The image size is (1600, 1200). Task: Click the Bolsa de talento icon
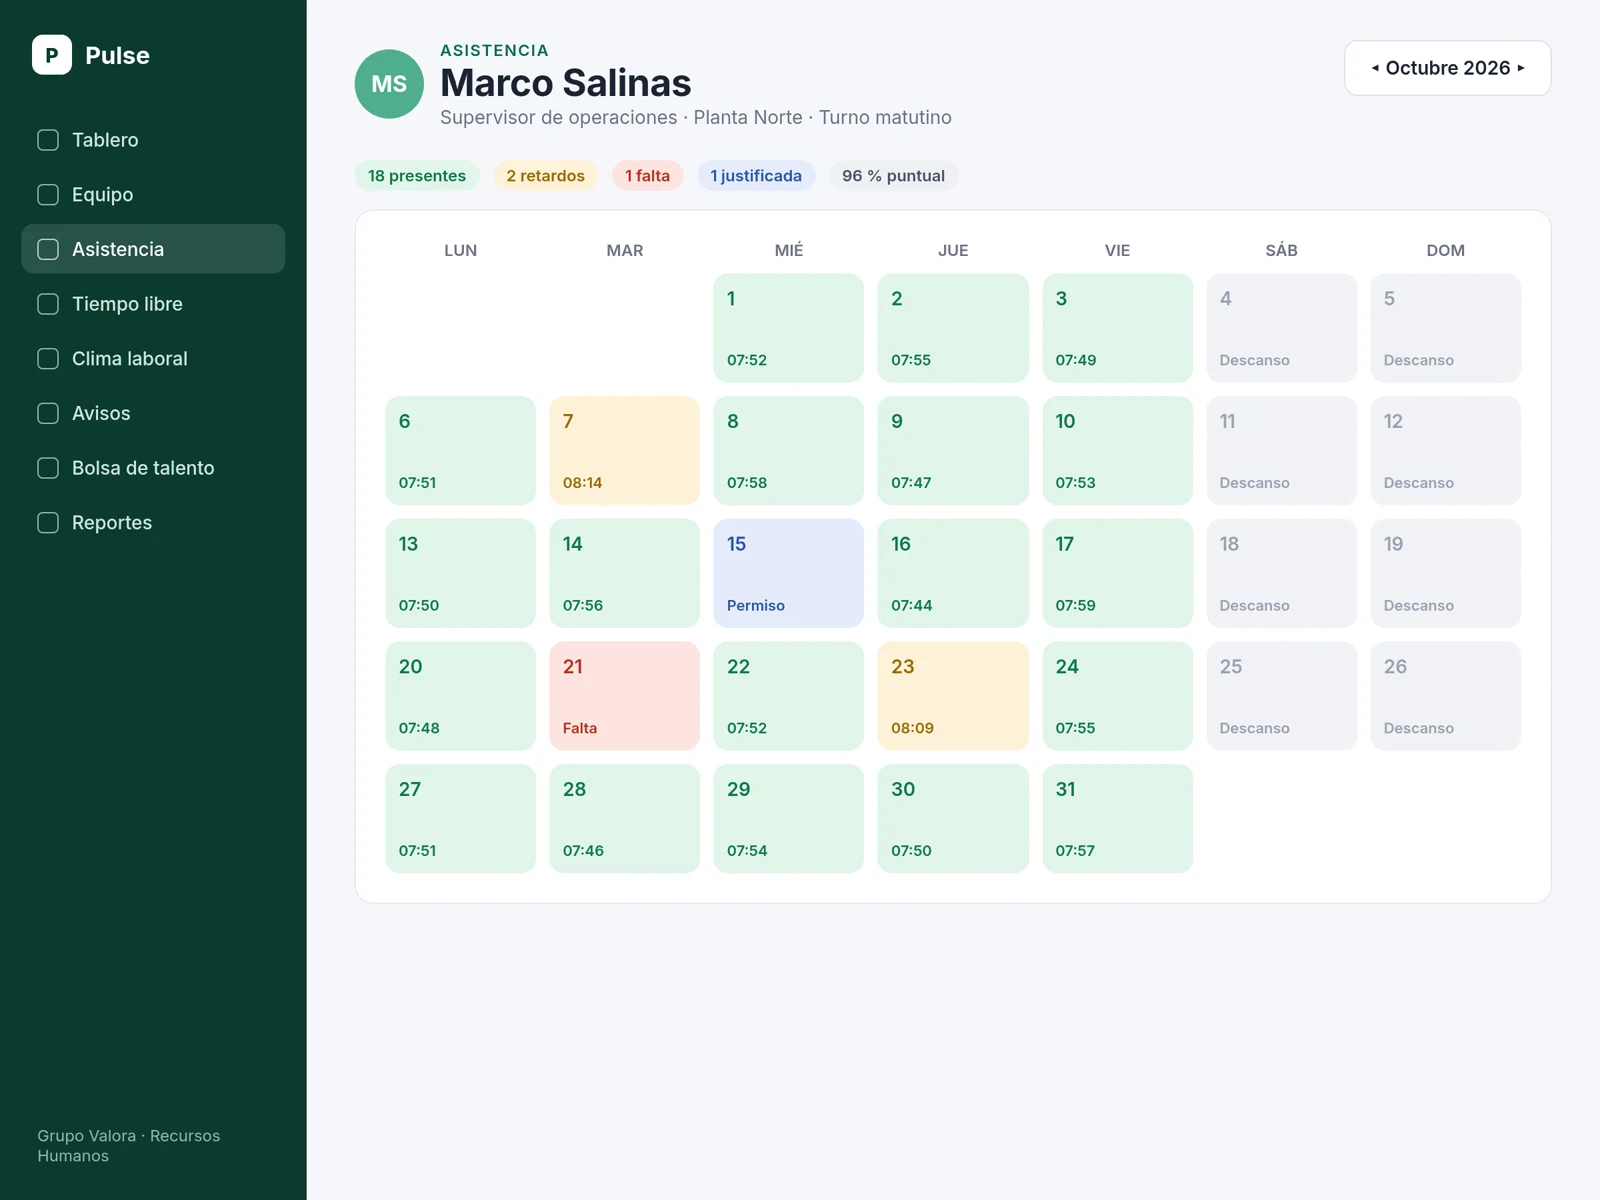pyautogui.click(x=48, y=468)
